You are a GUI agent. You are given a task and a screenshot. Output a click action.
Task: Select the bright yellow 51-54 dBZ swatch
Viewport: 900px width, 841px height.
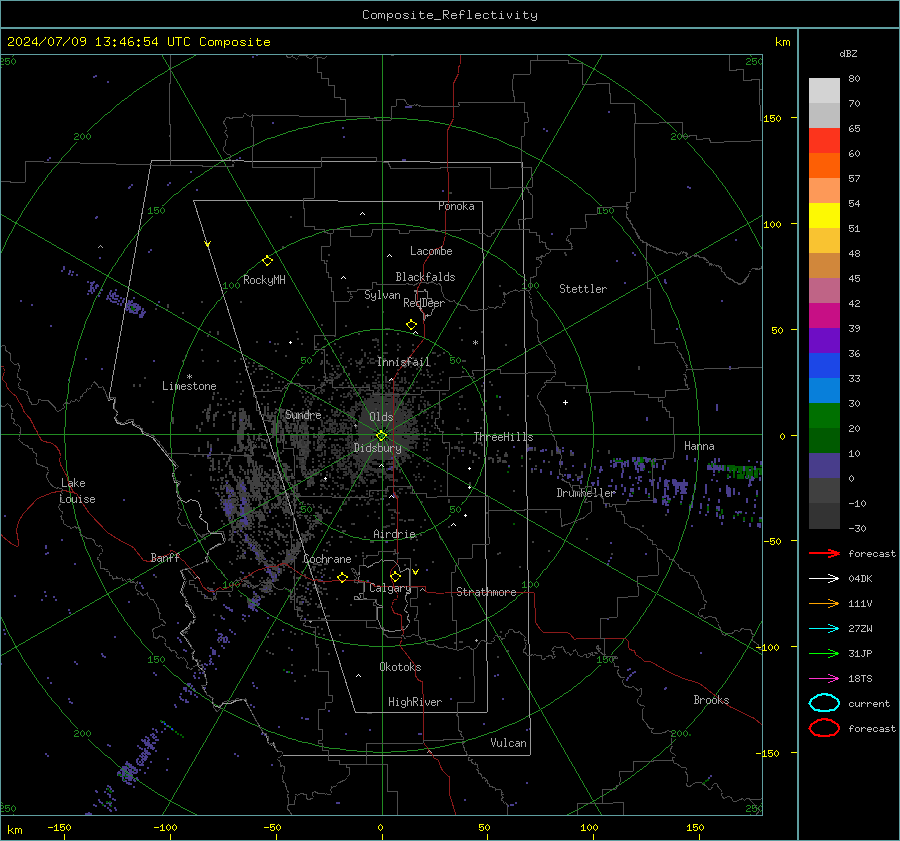[x=824, y=216]
